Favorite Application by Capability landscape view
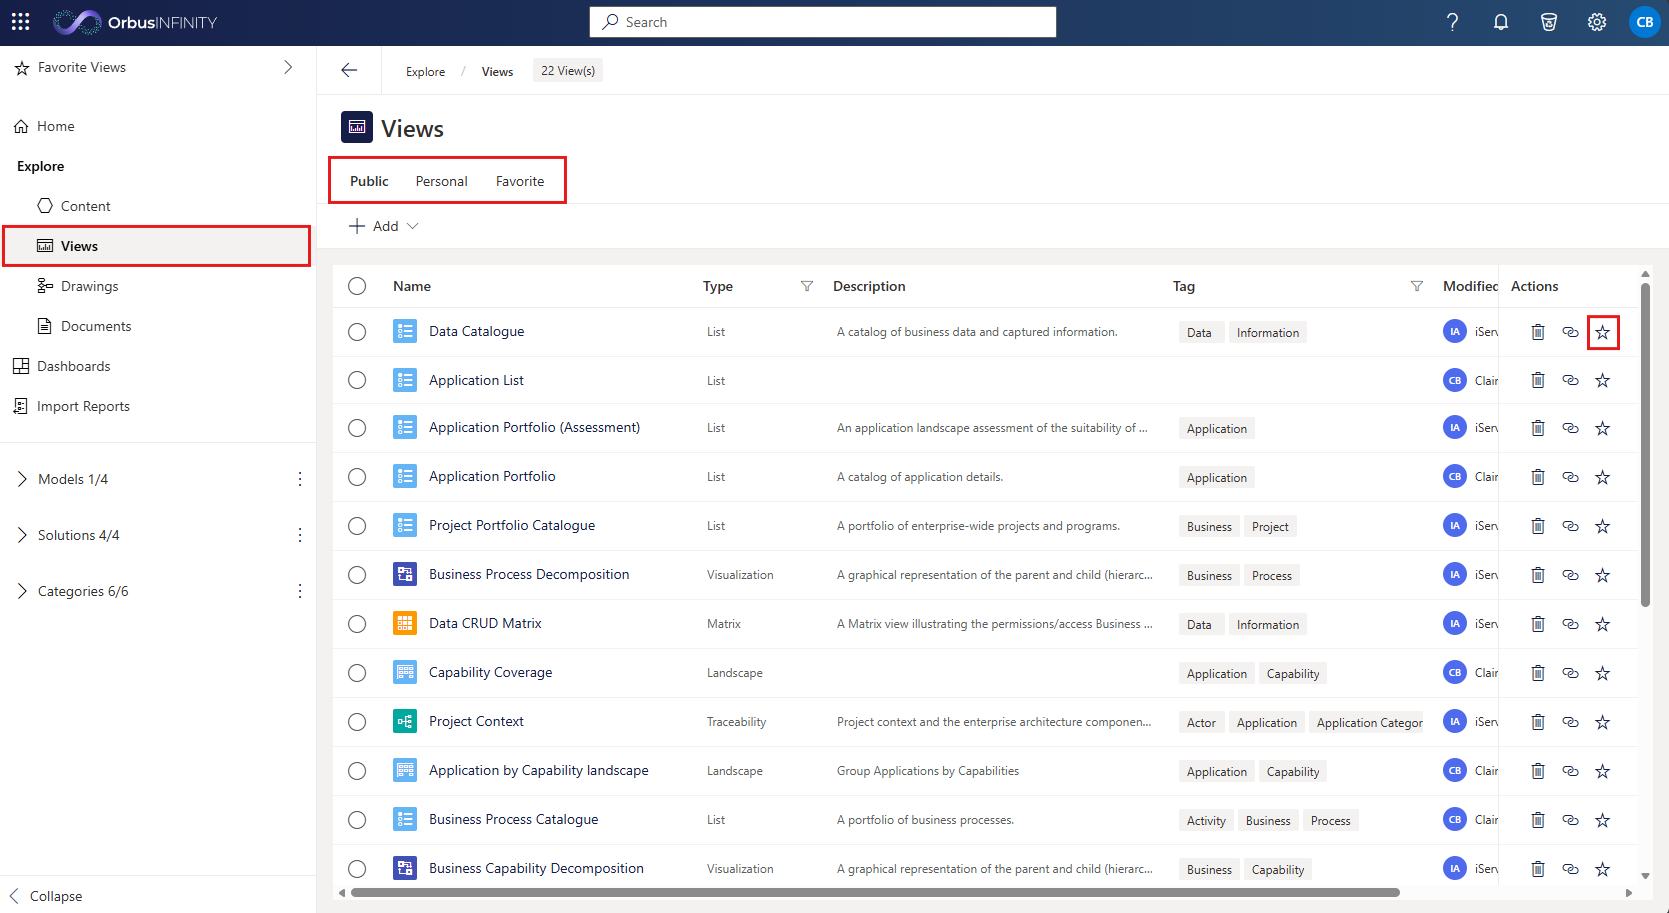The image size is (1669, 913). [x=1603, y=771]
